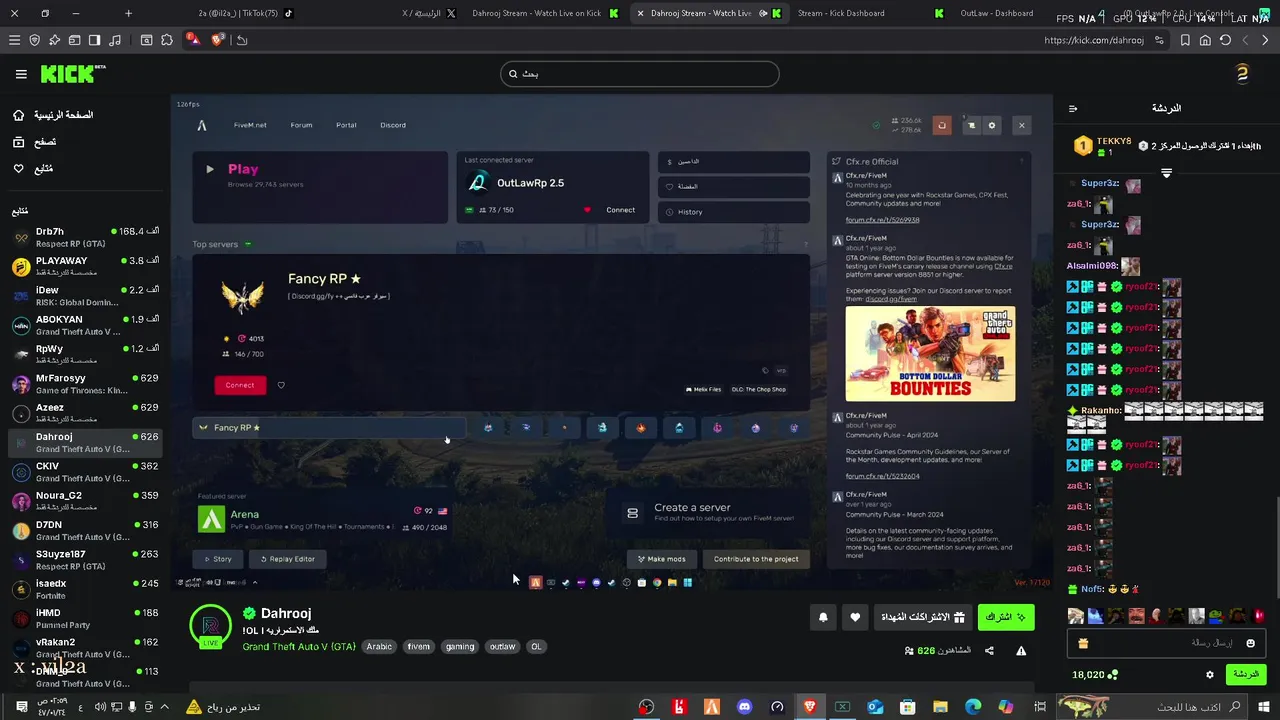The image size is (1280, 720).
Task: Open MrFarosyy channel in sidebar
Action: [x=85, y=384]
